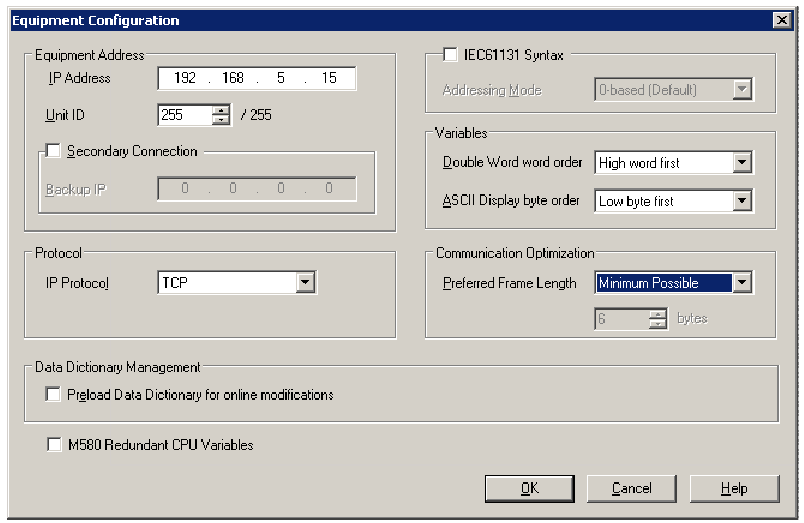Click the Unit ID value field
The width and height of the screenshot is (804, 523).
tap(185, 115)
